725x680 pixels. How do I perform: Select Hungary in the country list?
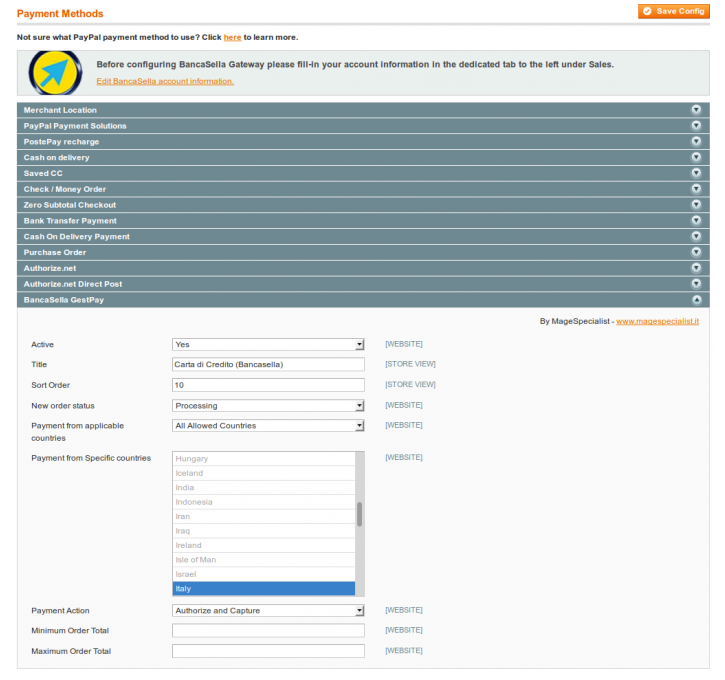pyautogui.click(x=264, y=459)
